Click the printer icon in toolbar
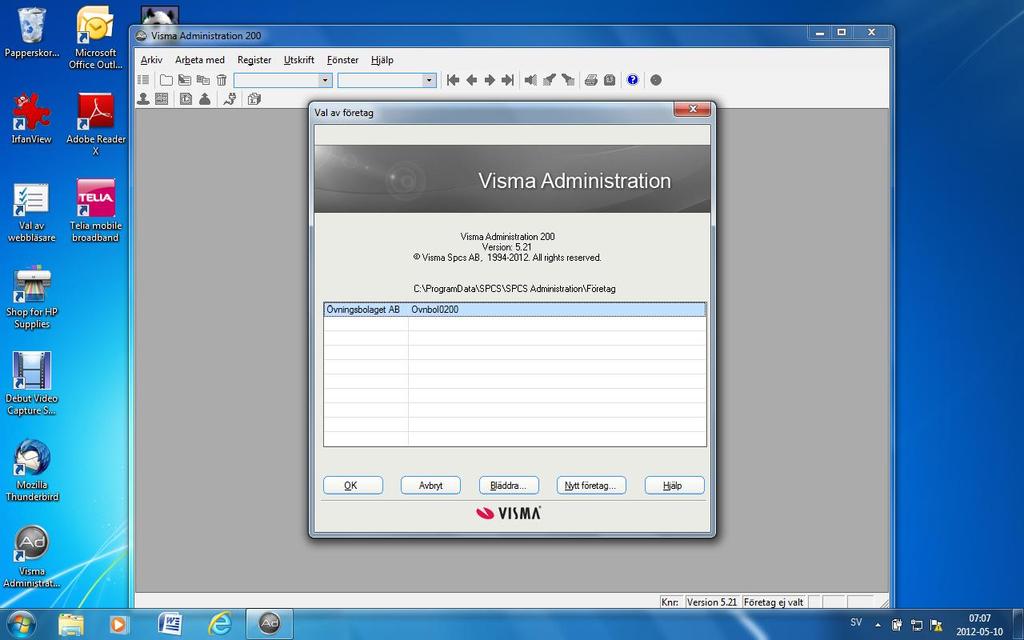 click(x=591, y=80)
